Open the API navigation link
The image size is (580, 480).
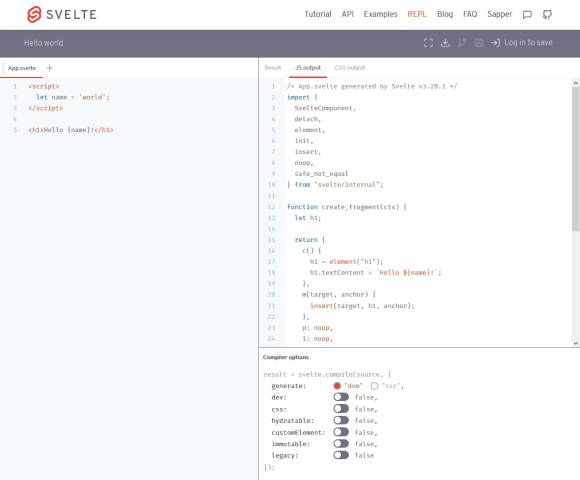348,14
